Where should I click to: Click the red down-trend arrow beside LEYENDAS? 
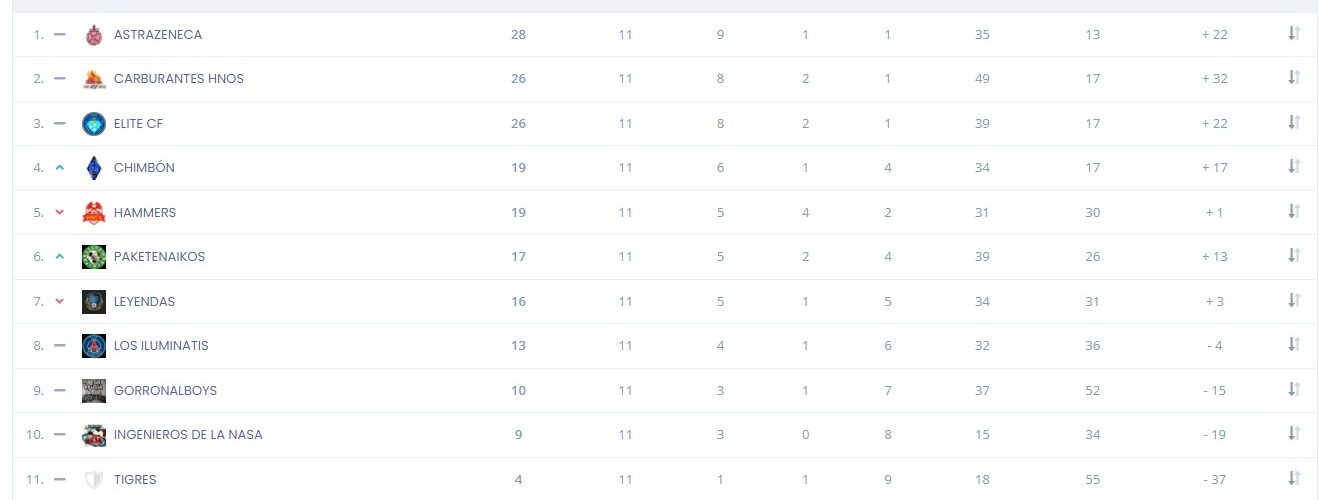[x=60, y=301]
